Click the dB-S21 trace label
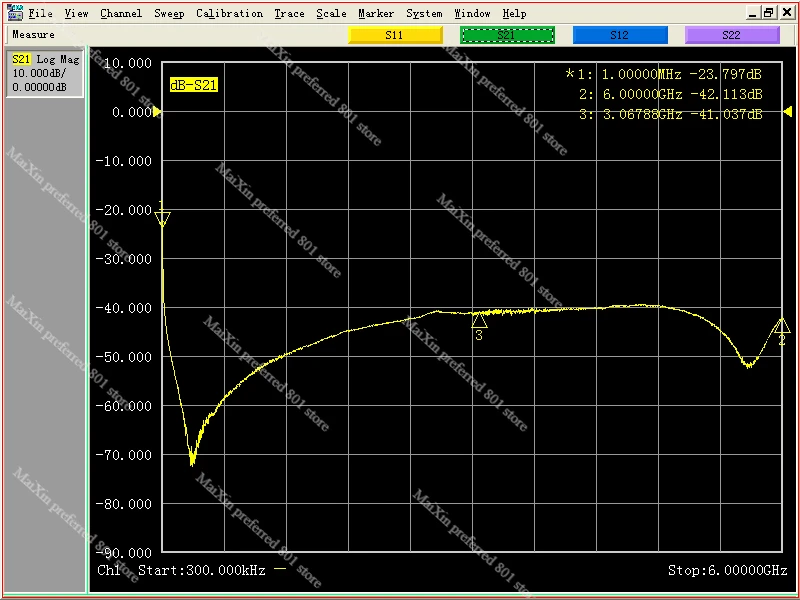800x600 pixels. click(193, 85)
